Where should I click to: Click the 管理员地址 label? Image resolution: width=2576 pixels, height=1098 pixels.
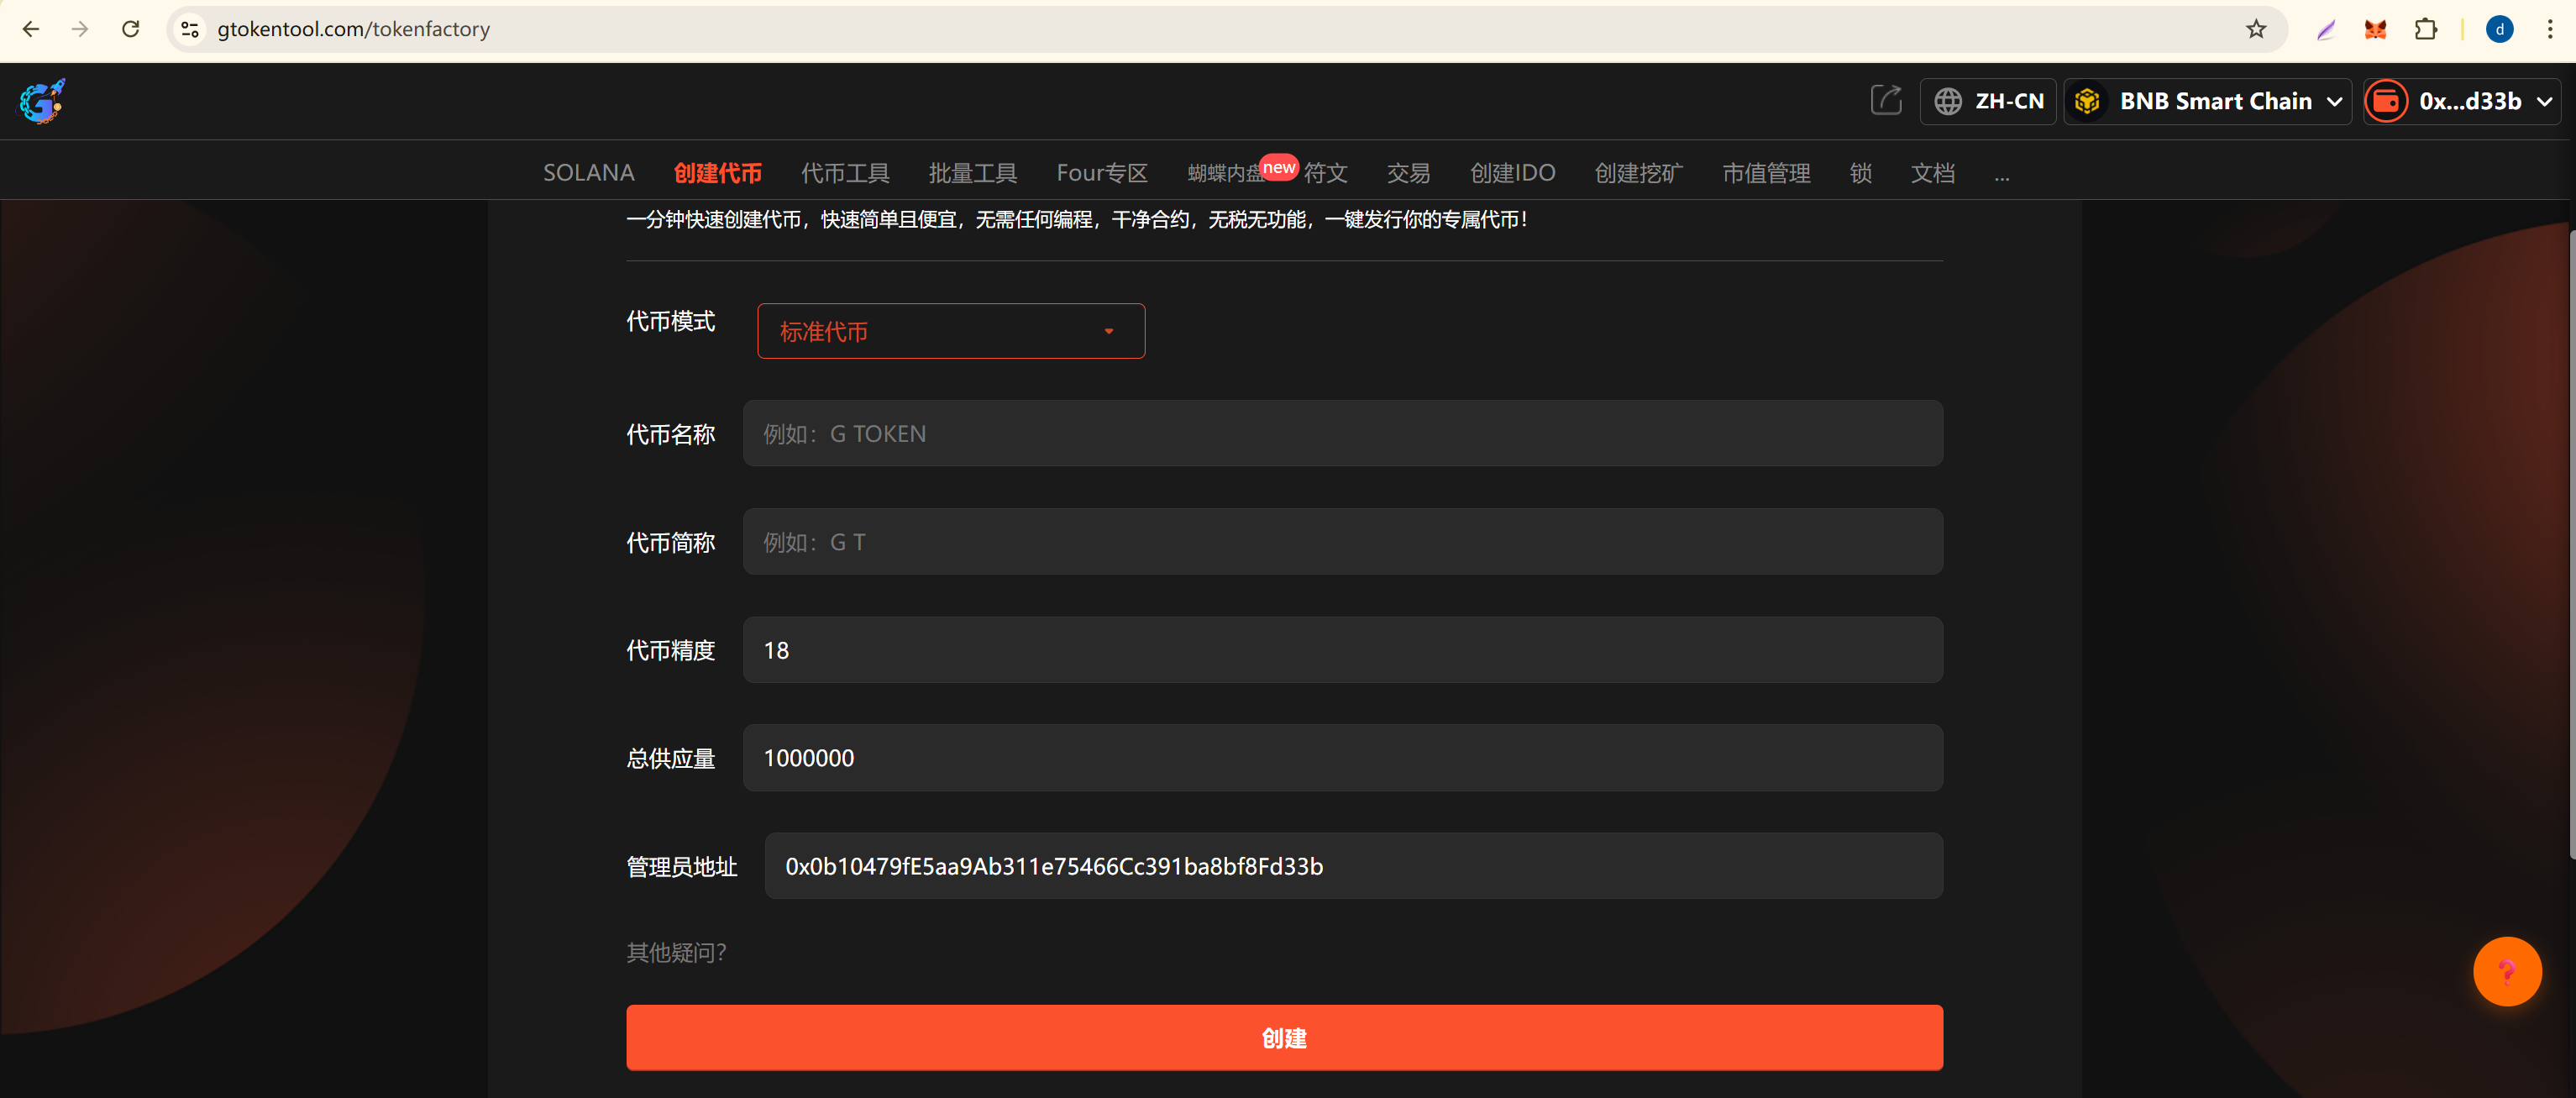(682, 867)
